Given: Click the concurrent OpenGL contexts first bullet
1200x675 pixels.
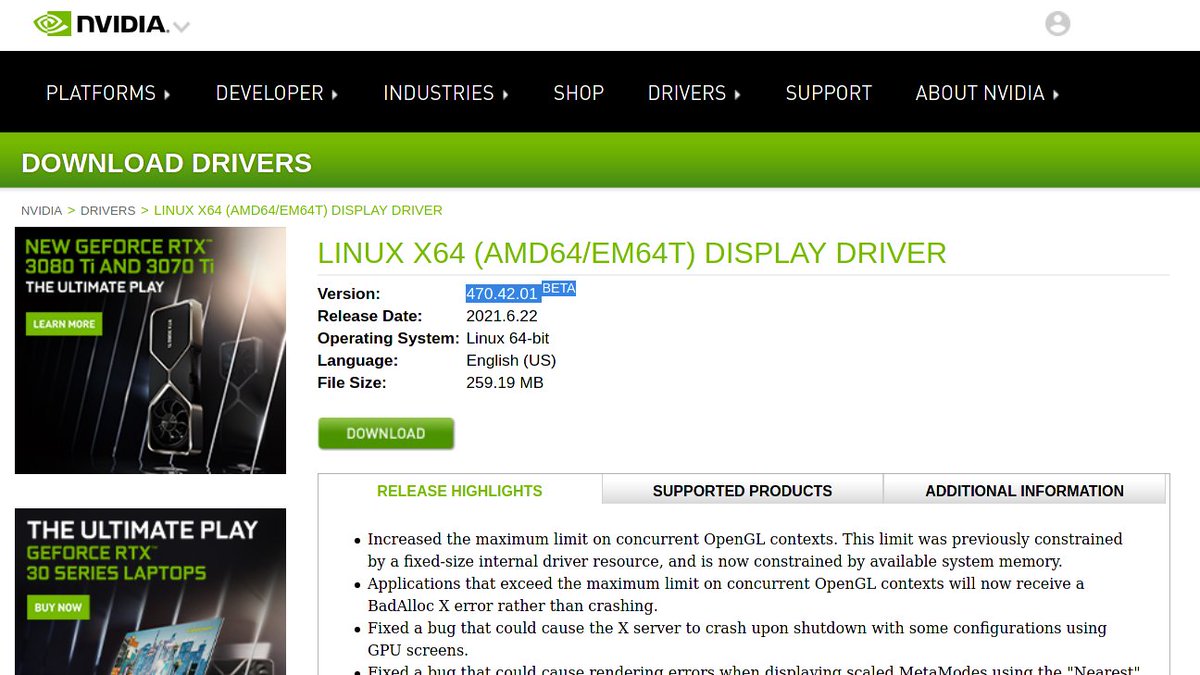Looking at the screenshot, I should [745, 550].
